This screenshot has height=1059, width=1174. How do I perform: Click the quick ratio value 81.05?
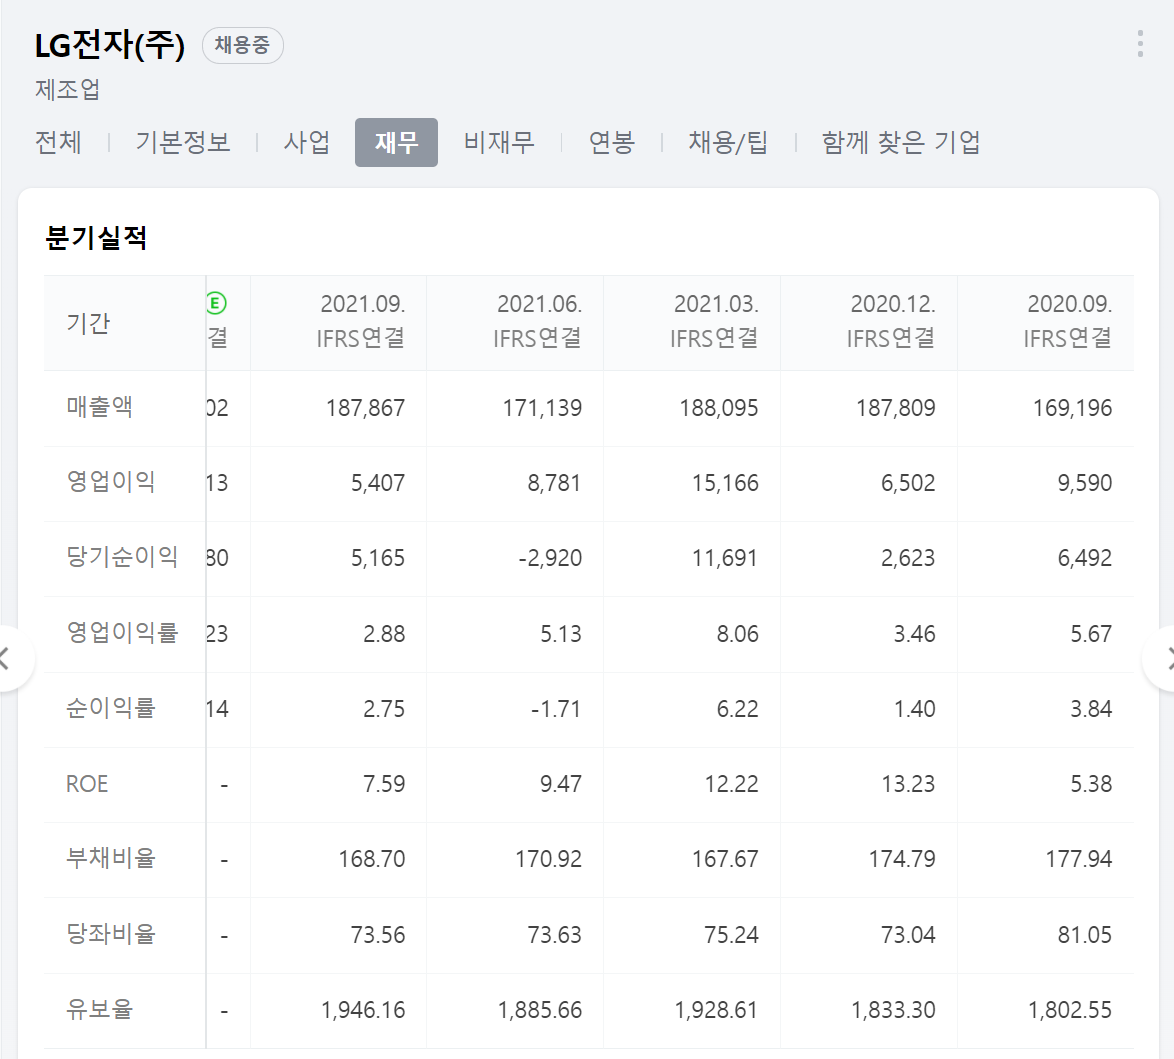click(x=1085, y=935)
